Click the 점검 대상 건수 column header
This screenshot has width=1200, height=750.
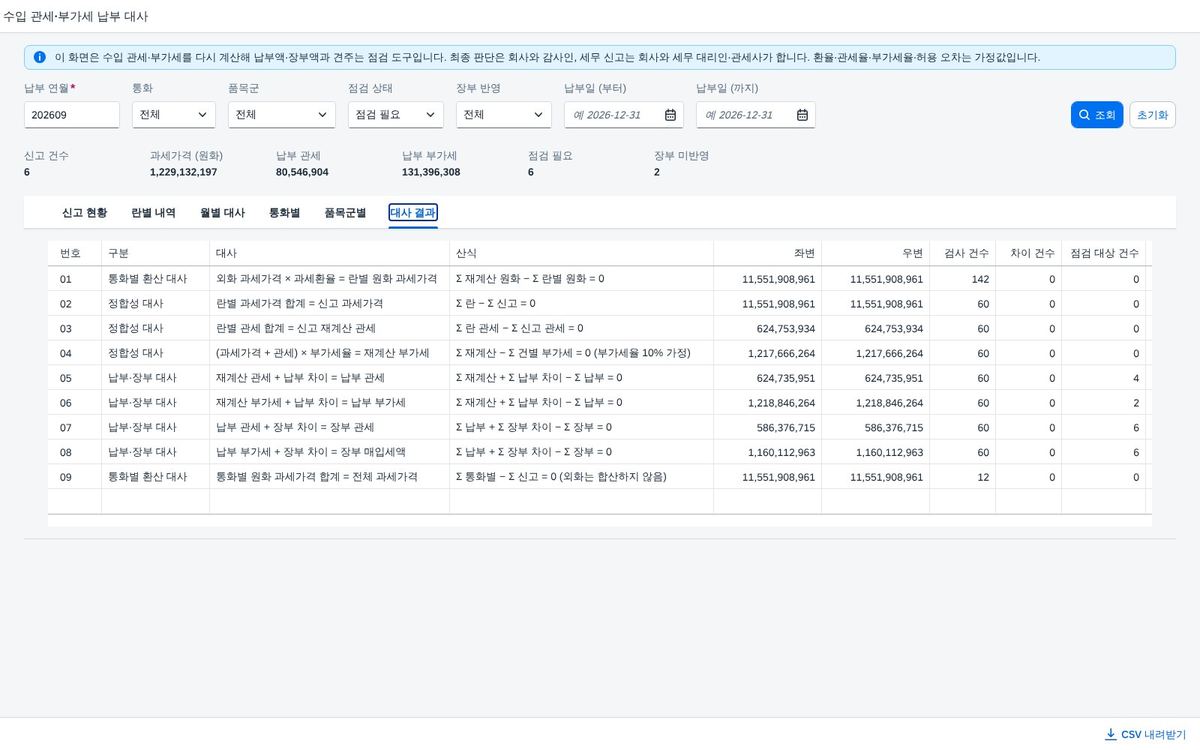1104,253
